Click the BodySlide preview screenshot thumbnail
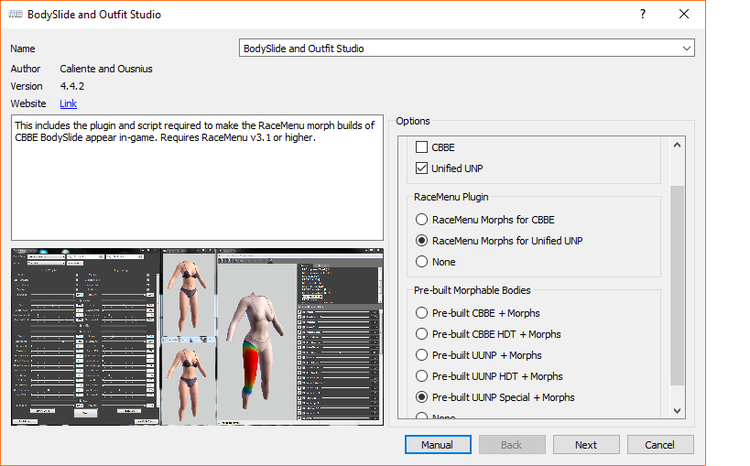Screen dimensions: 750x466 [x=197, y=336]
